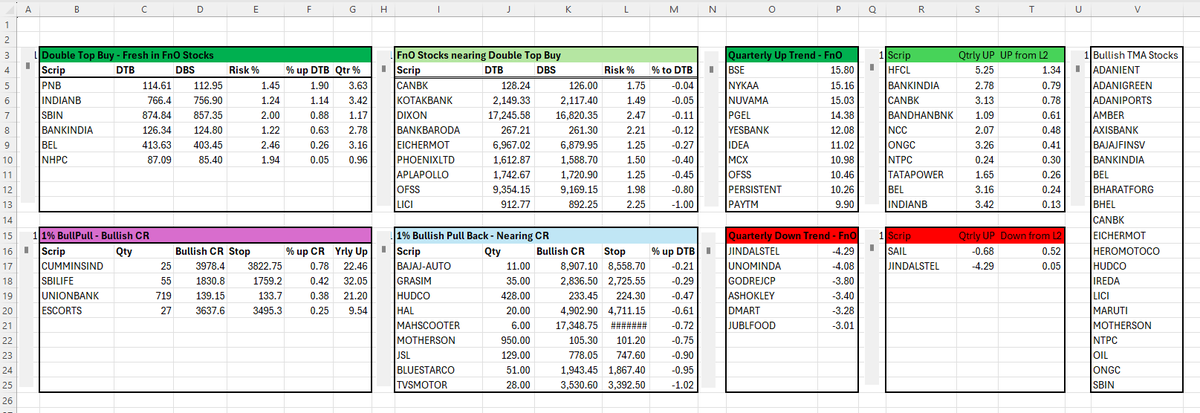
Task: Click the BANKBARODA scrip cell
Action: tap(438, 131)
